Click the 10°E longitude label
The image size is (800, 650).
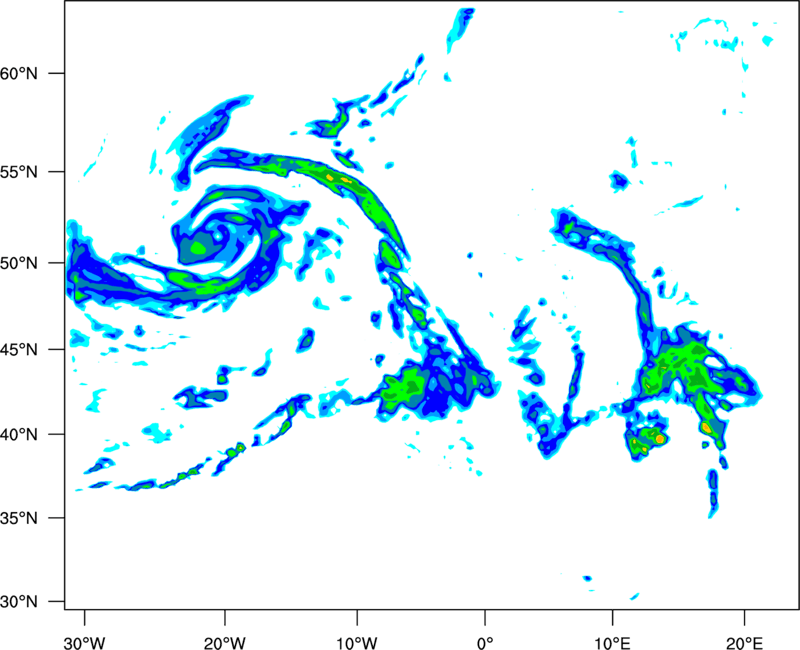point(612,643)
